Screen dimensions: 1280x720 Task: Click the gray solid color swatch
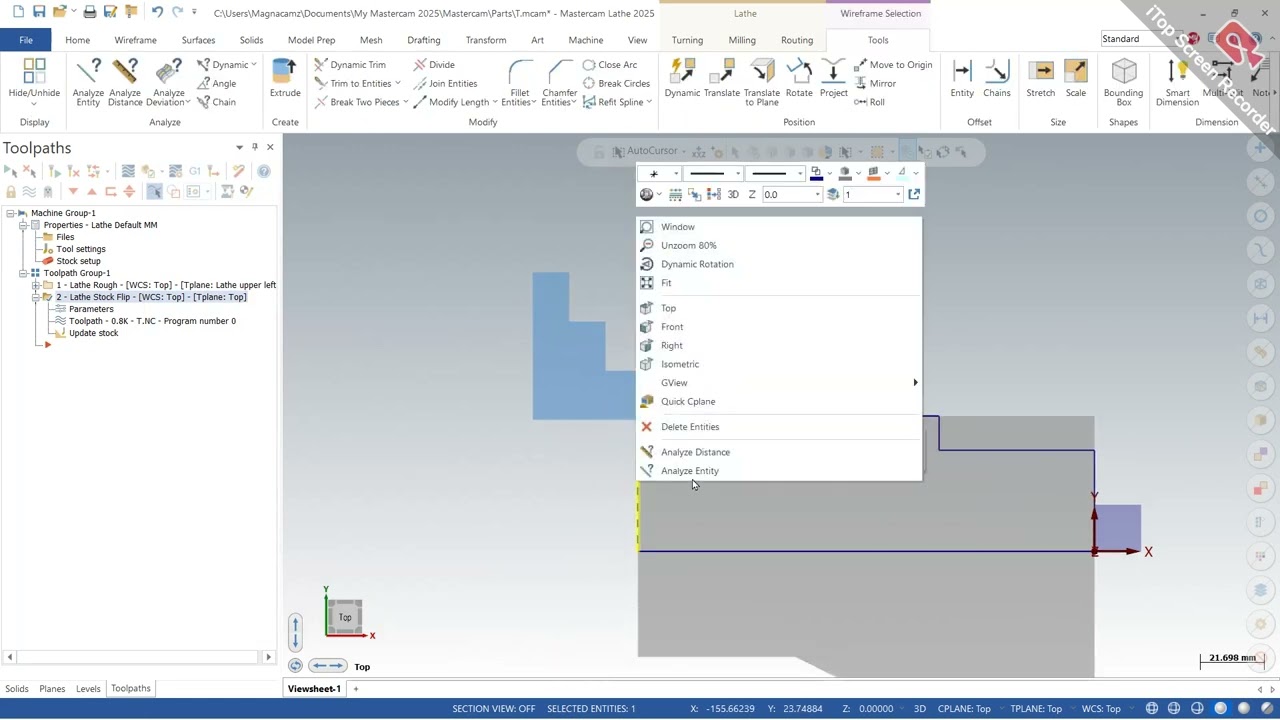(x=845, y=174)
